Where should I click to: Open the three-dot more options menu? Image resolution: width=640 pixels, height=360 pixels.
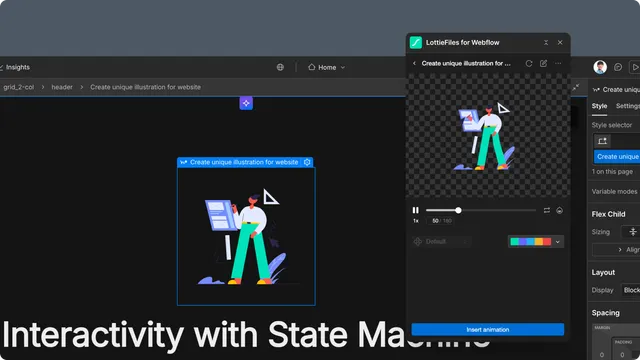(x=558, y=63)
